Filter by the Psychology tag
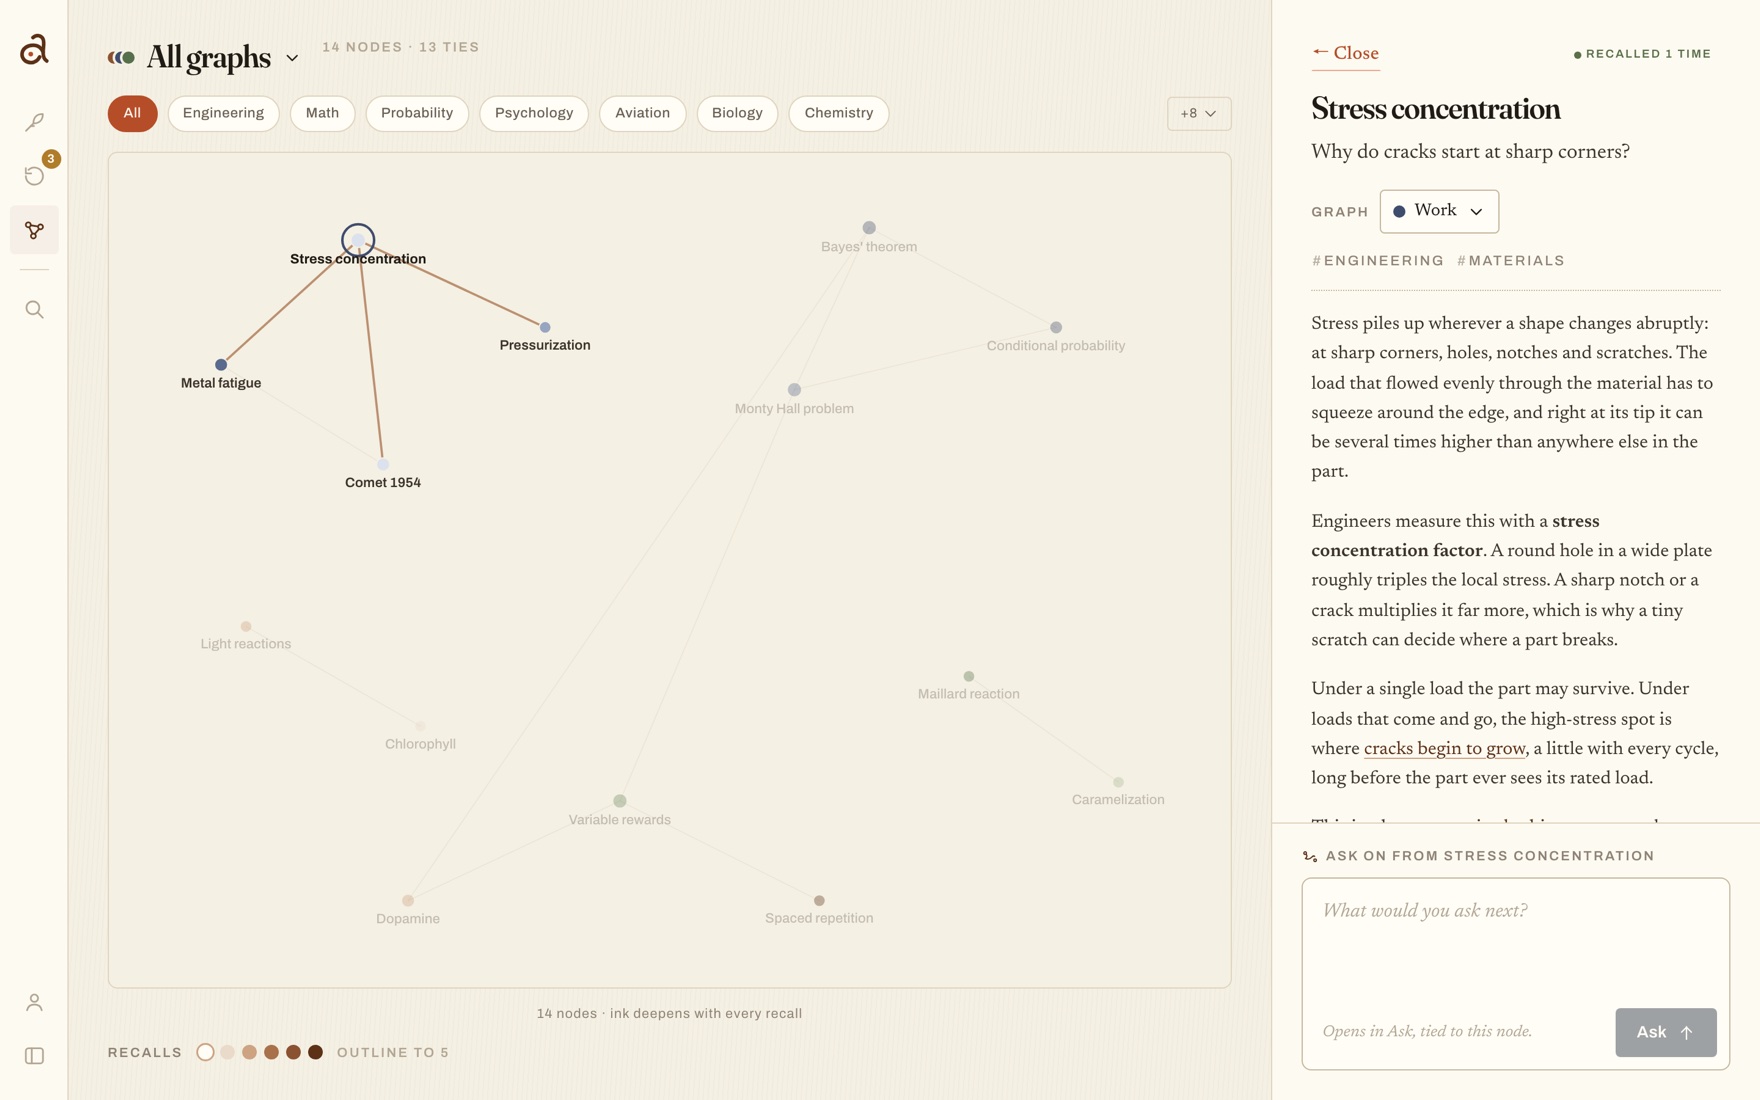The height and width of the screenshot is (1100, 1760). [534, 113]
